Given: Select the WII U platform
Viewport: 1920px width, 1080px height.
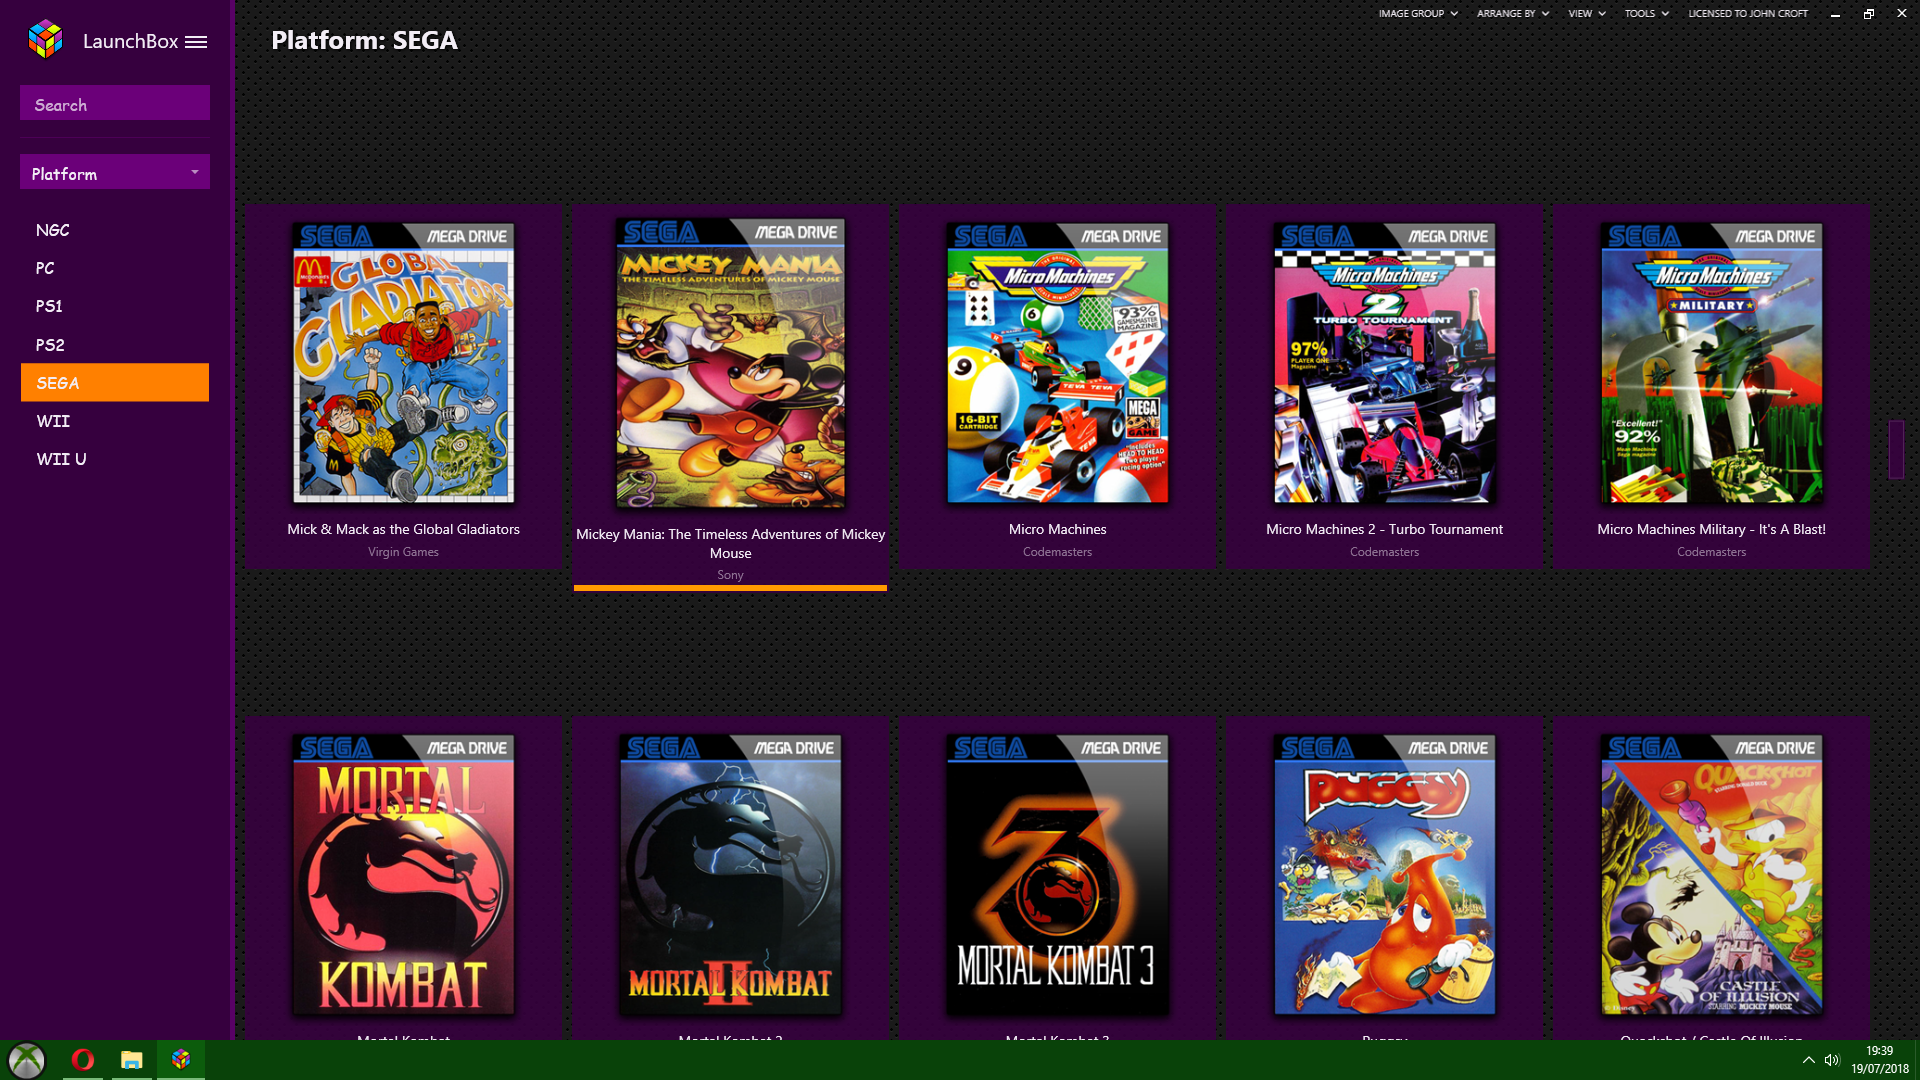Looking at the screenshot, I should coord(115,459).
